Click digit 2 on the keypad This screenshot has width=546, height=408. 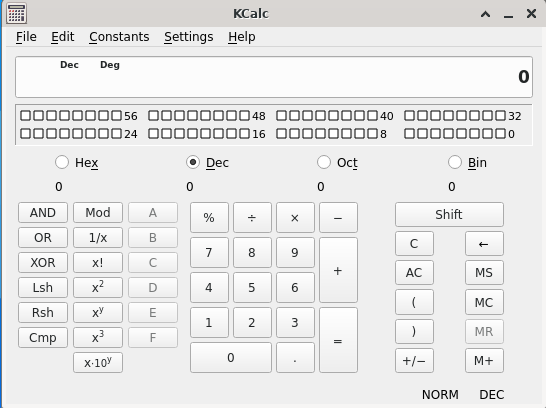(252, 323)
